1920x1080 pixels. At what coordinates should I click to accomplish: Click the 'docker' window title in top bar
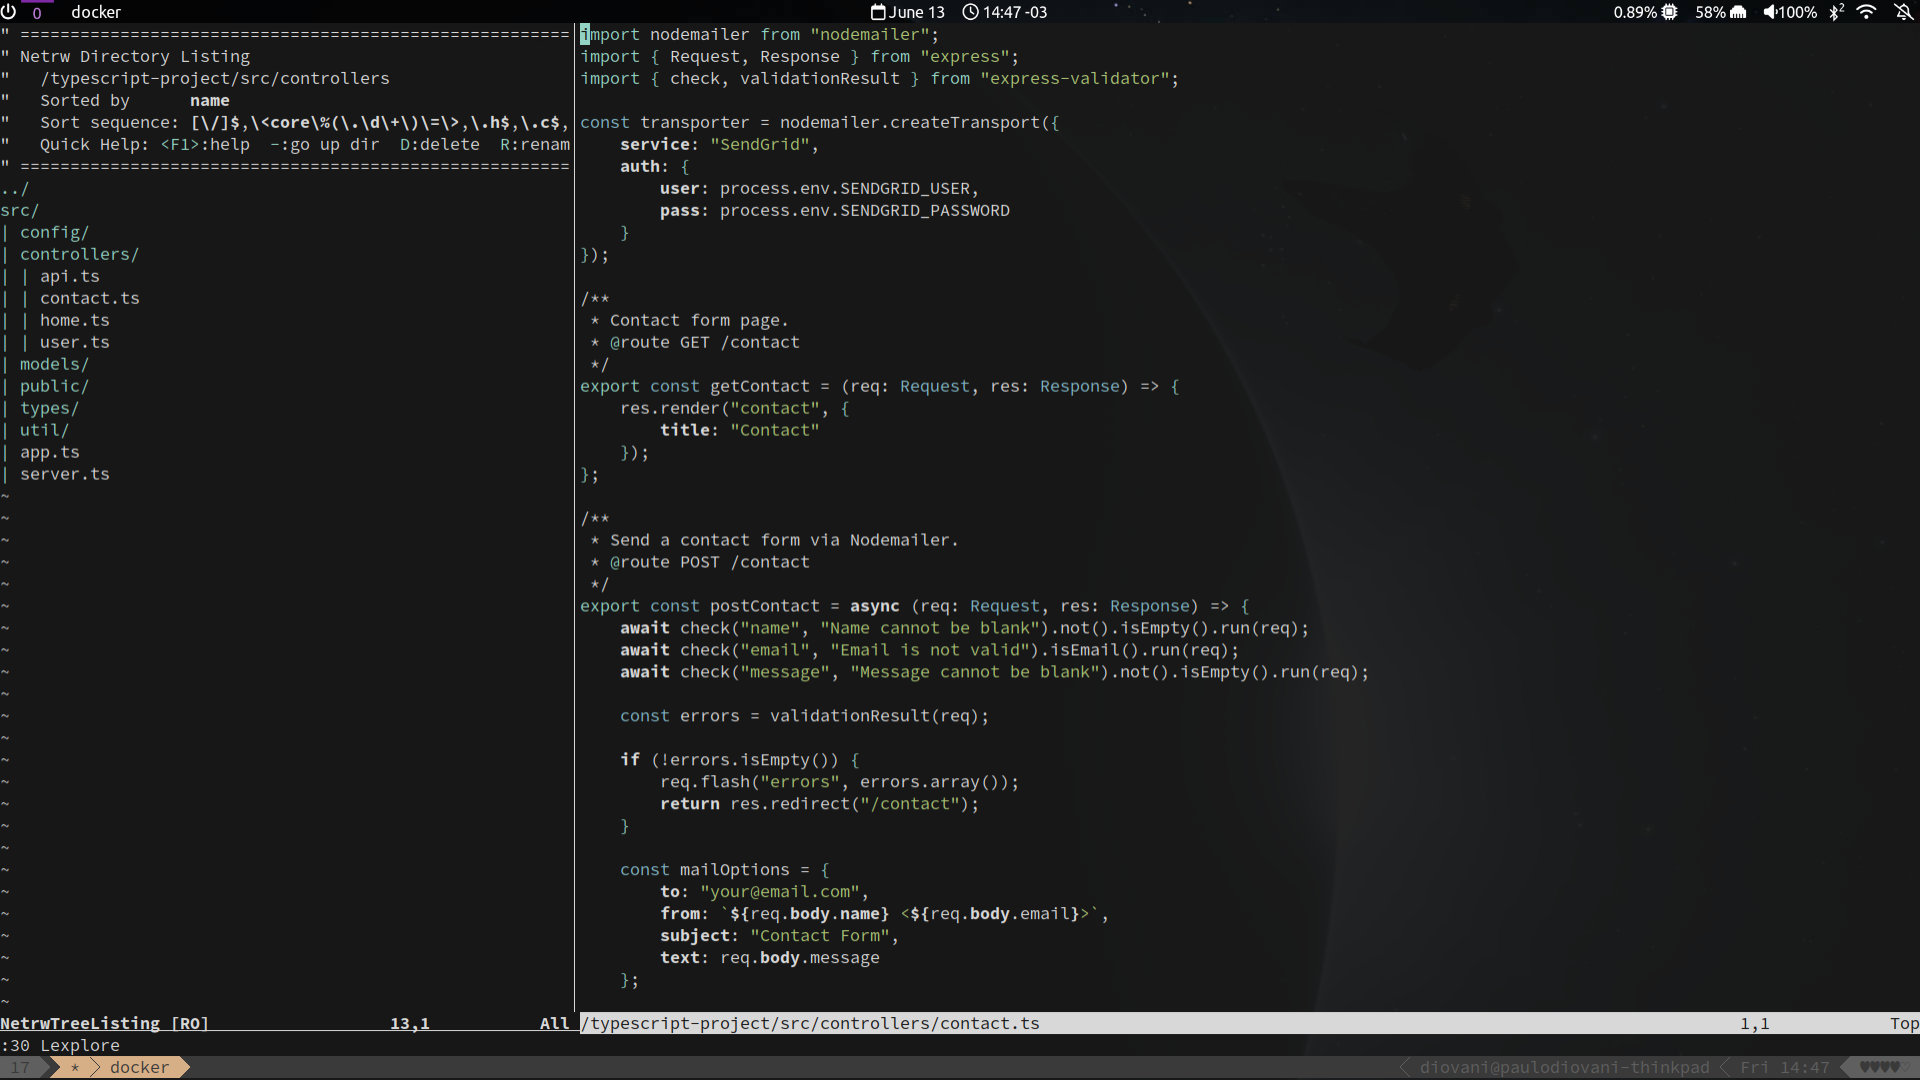96,12
